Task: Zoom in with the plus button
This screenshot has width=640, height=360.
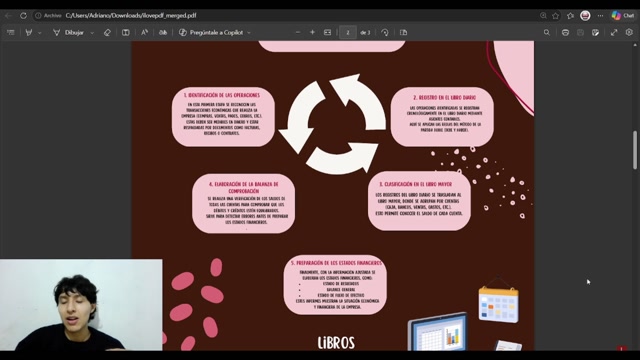Action: [x=312, y=32]
